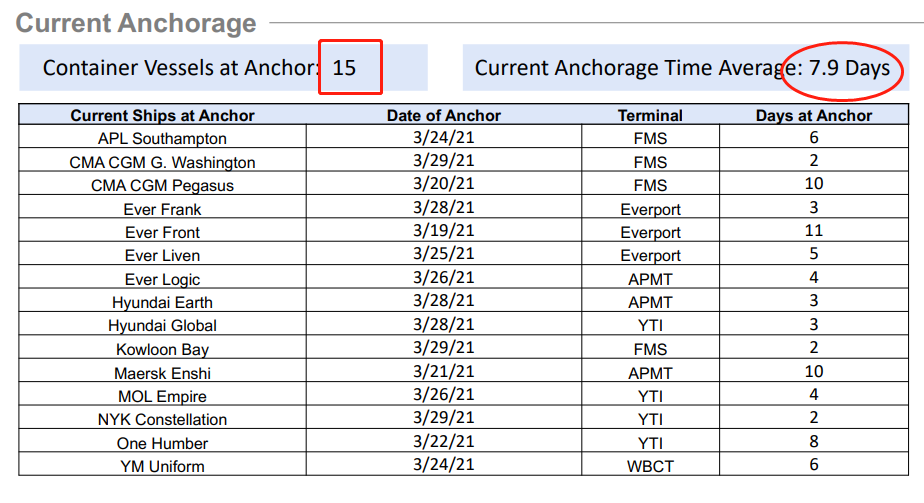Click the Date of Anchor column header
The width and height of the screenshot is (924, 503).
pos(444,115)
